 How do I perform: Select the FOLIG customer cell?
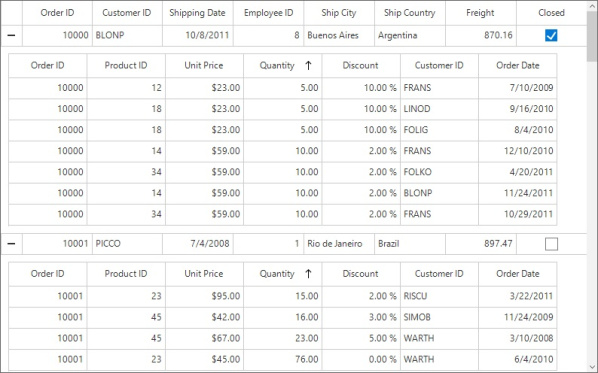(x=439, y=130)
